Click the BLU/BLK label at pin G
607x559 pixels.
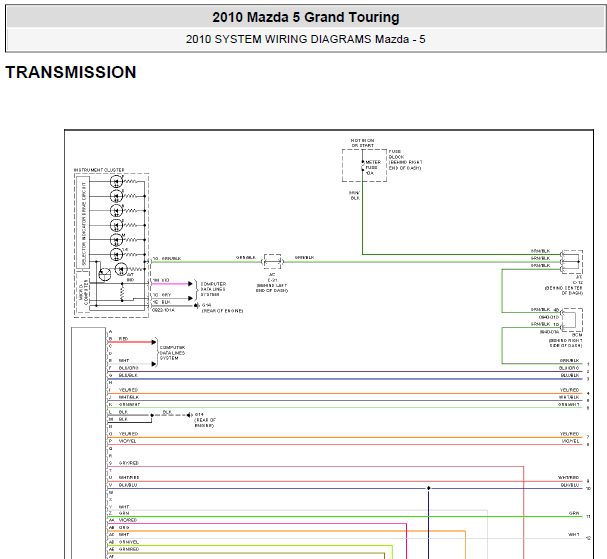click(x=128, y=375)
